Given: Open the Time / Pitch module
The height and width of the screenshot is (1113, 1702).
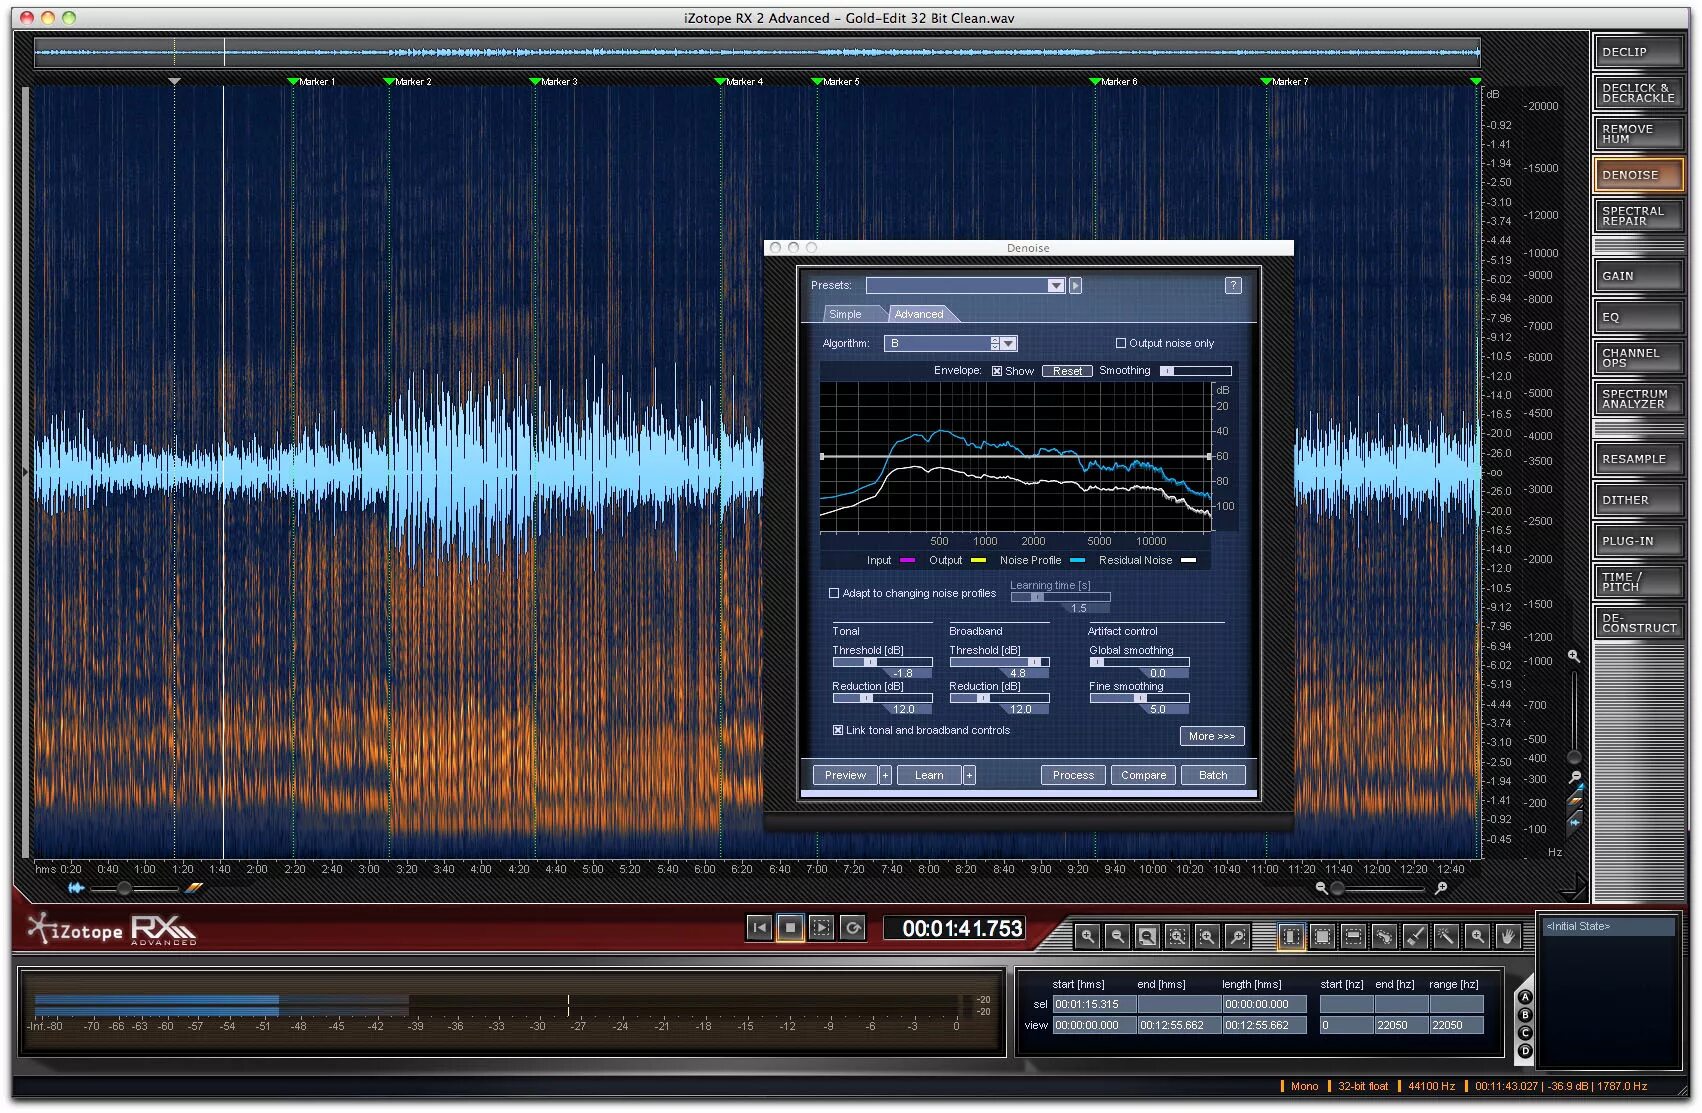Looking at the screenshot, I should point(1638,582).
